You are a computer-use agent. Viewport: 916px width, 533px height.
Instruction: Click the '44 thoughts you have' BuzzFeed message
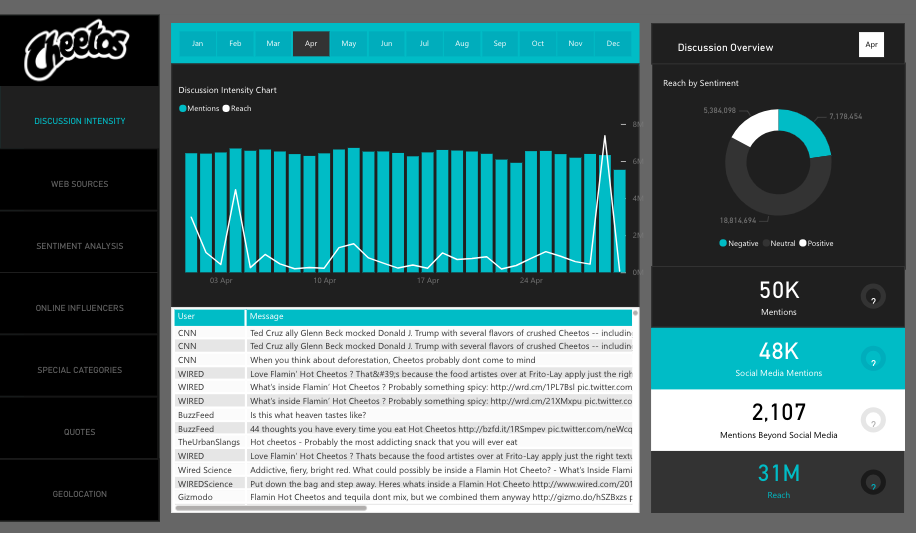pos(439,429)
